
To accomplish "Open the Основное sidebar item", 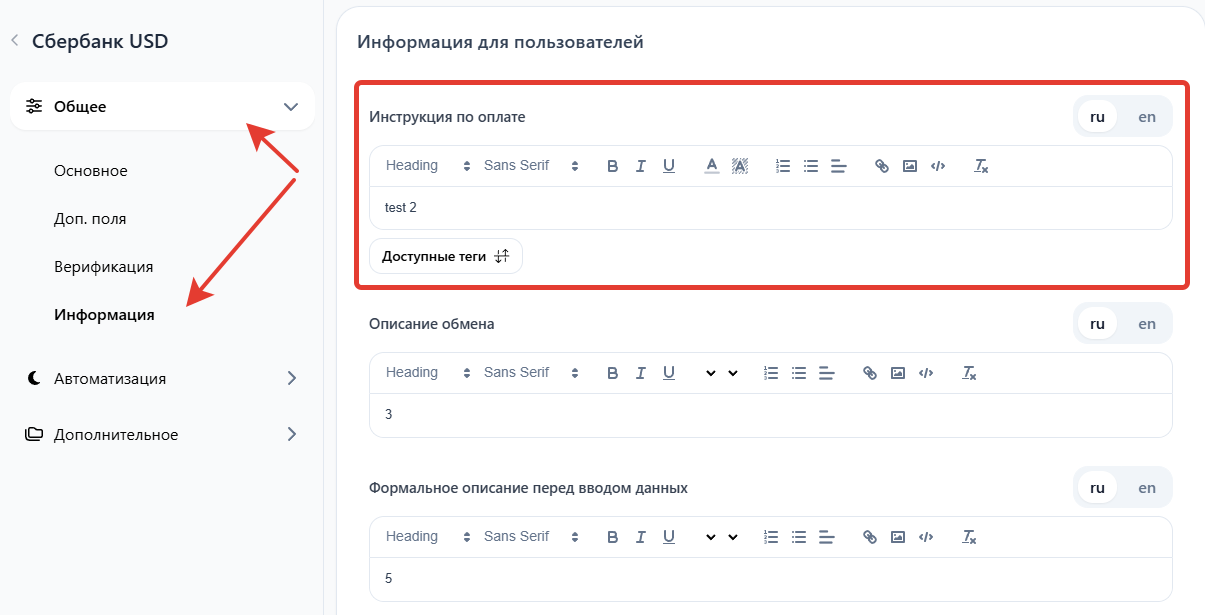I will [91, 171].
